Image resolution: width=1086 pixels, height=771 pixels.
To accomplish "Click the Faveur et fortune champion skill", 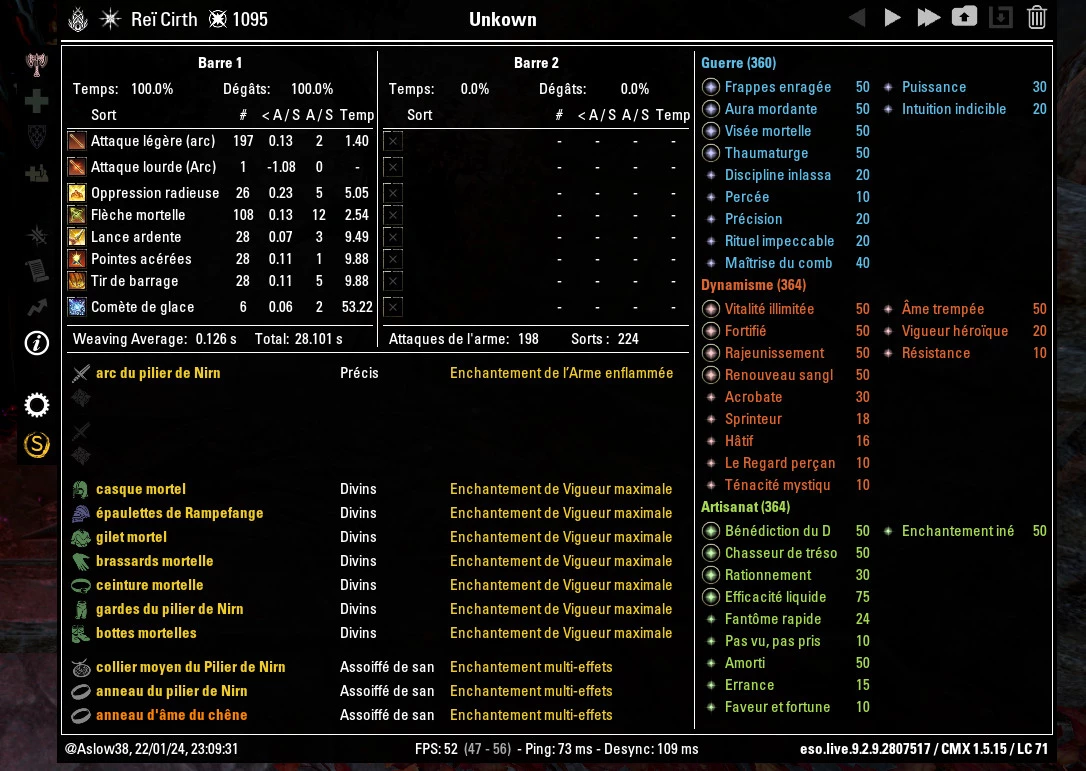I will 777,707.
